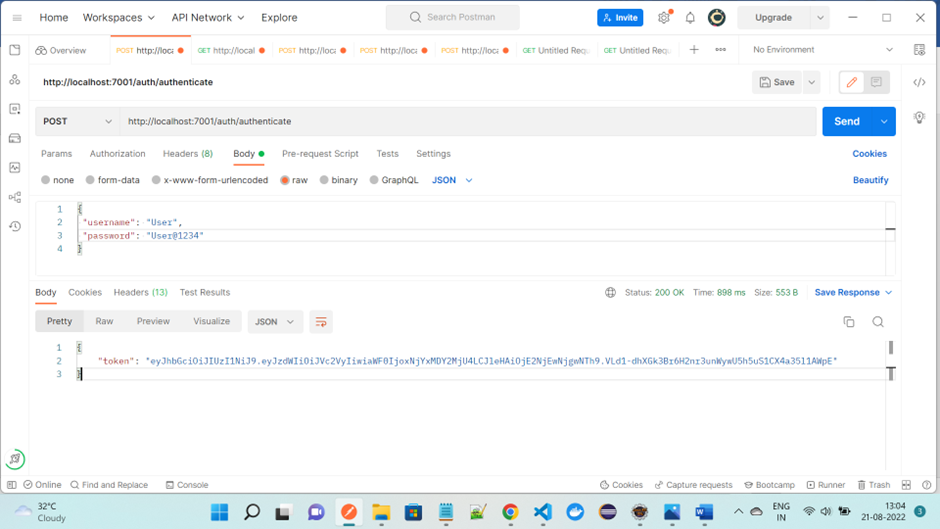Open Google Chrome from the taskbar
Viewport: 940px width, 529px height.
[x=510, y=512]
